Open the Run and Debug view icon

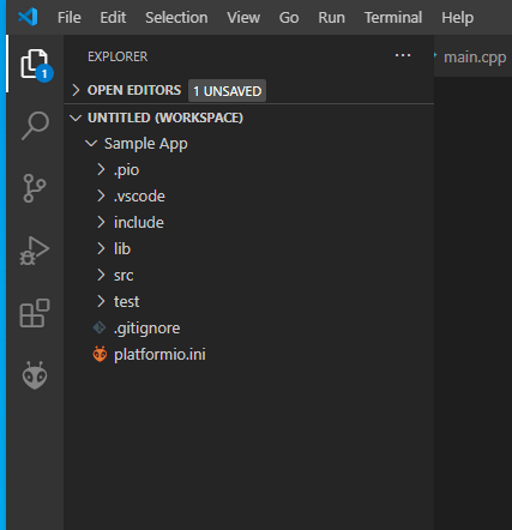click(x=34, y=251)
